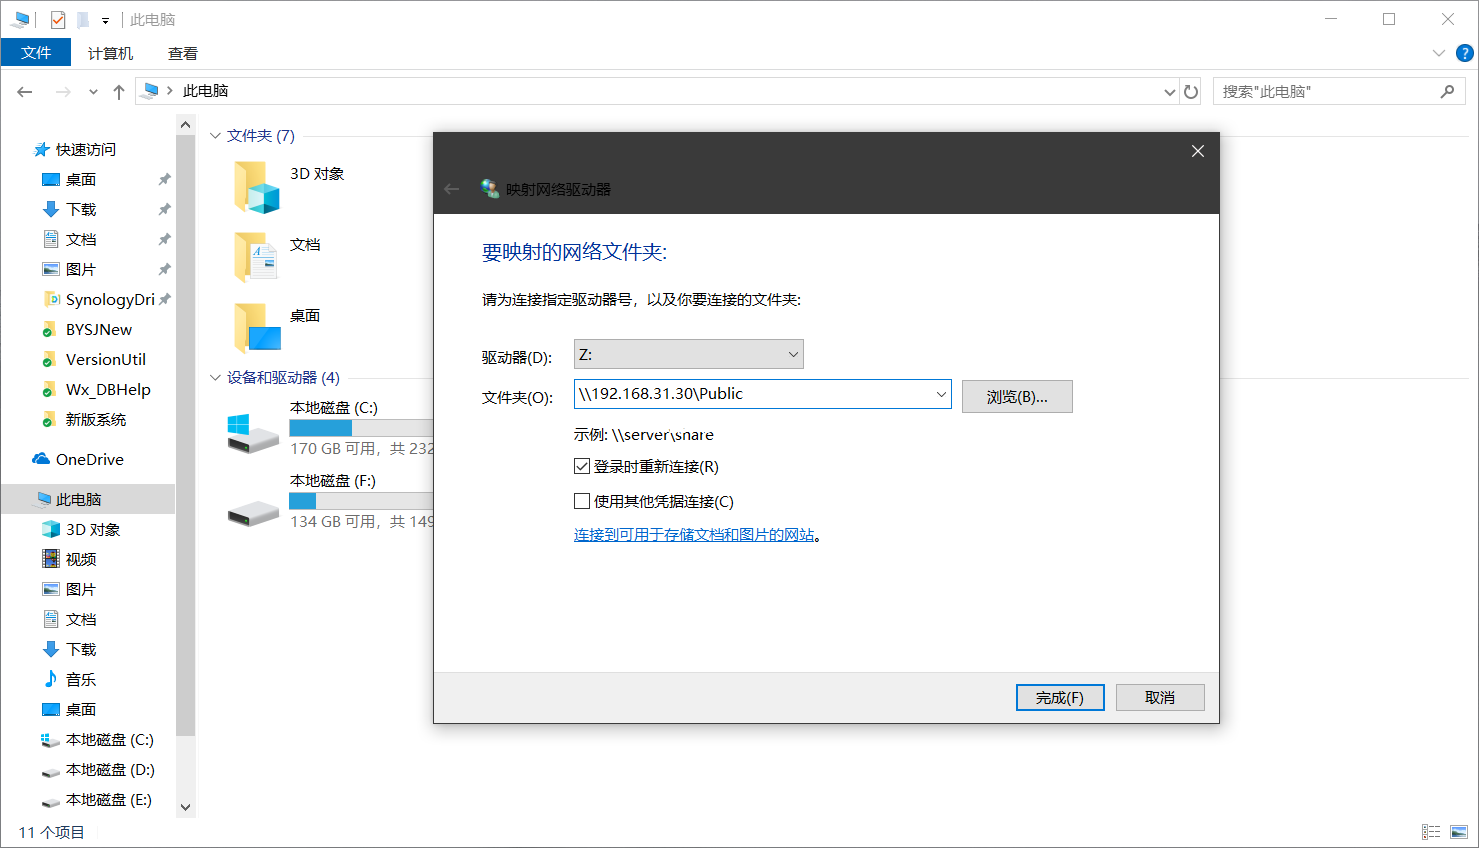The image size is (1479, 848).
Task: Open the 连接到可用于存储文档和图片的网站 link
Action: coord(694,536)
